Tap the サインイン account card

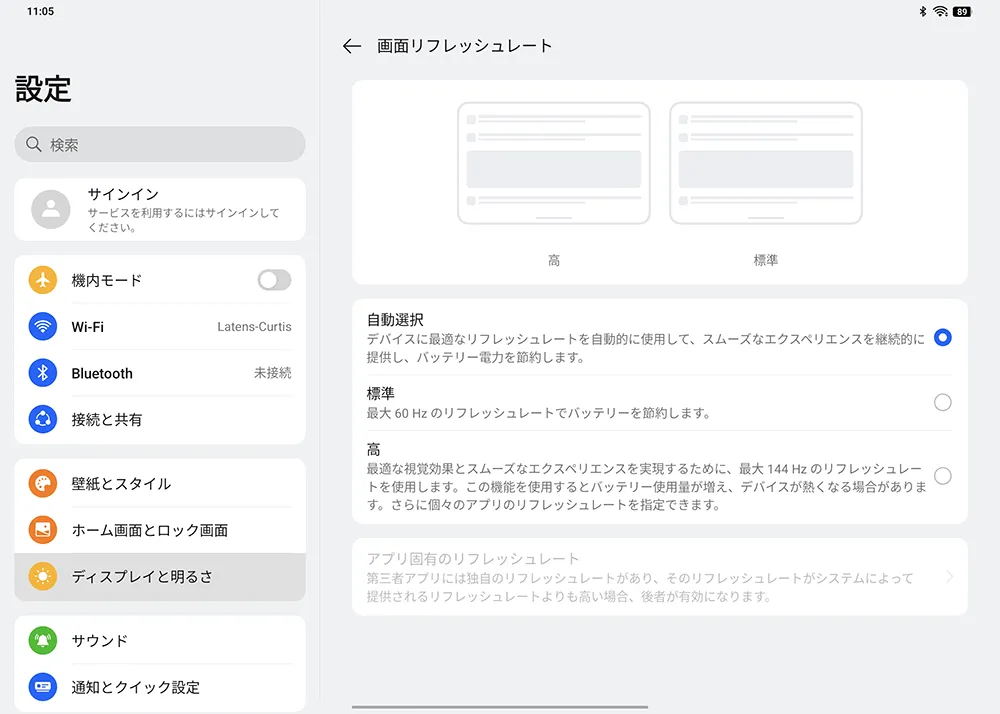tap(160, 209)
